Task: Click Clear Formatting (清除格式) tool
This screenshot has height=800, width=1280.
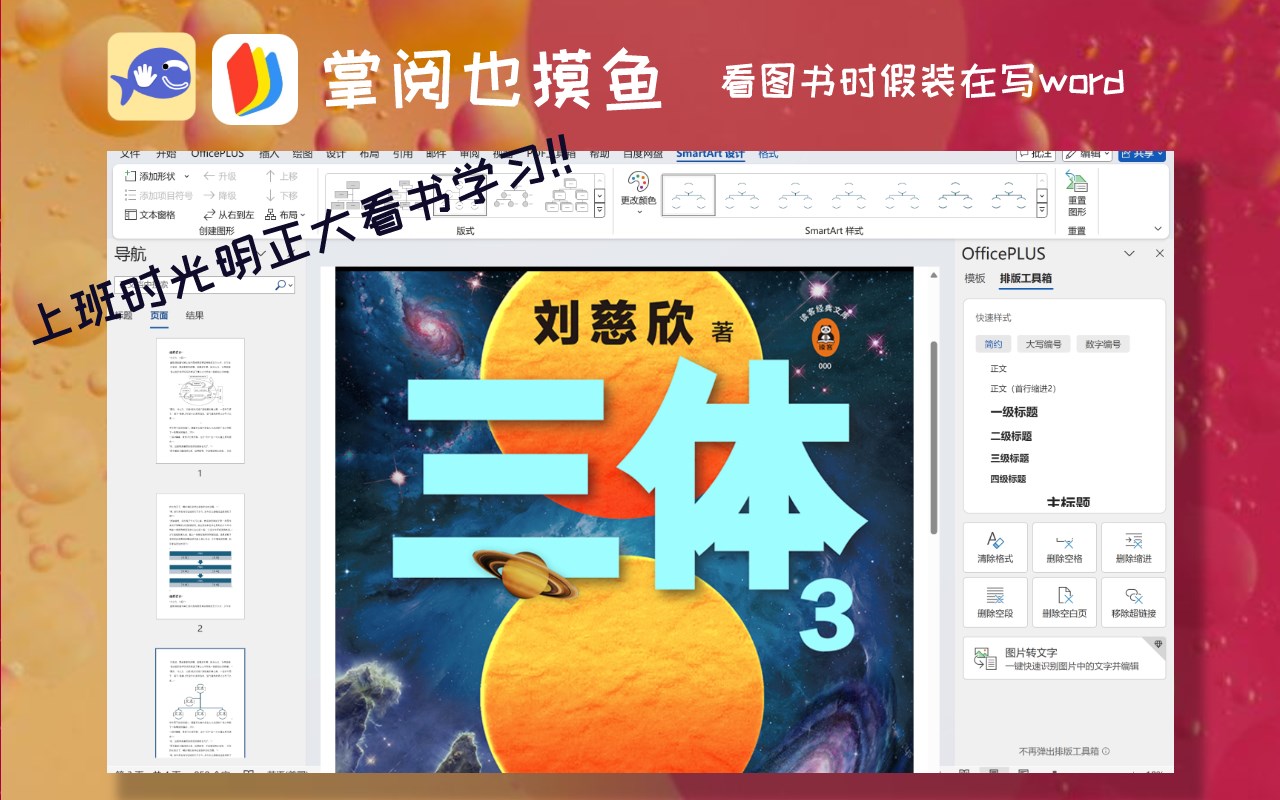Action: coord(995,547)
